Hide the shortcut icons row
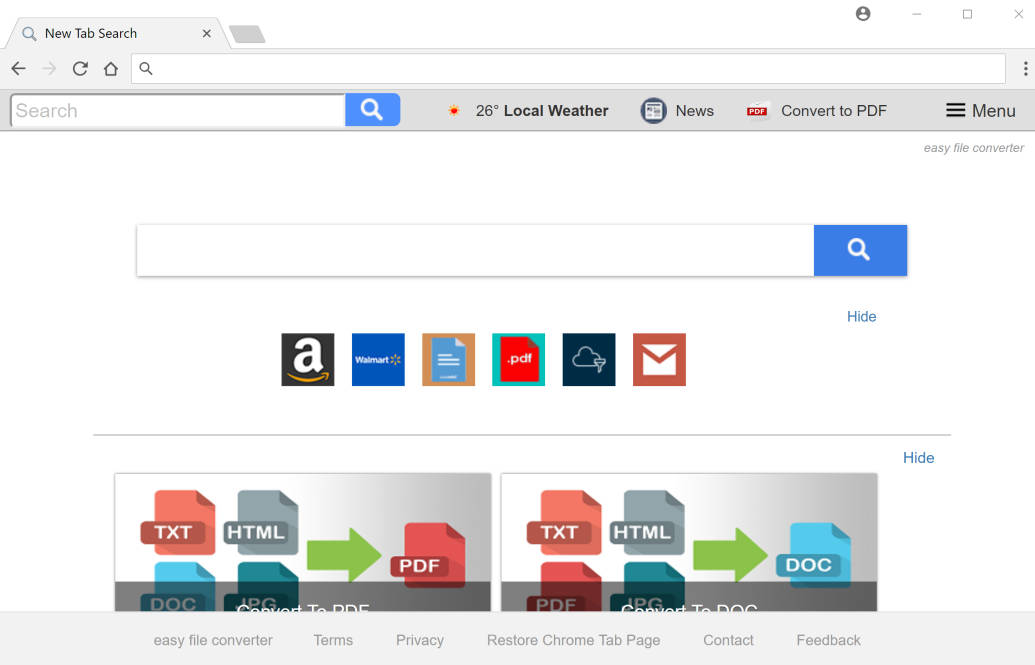 click(x=861, y=316)
